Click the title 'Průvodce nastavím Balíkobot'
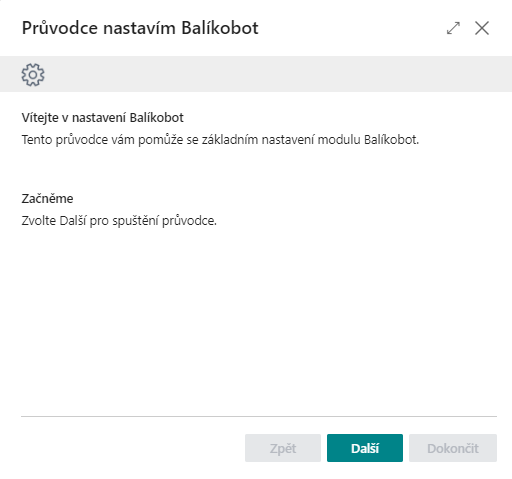 [x=140, y=28]
